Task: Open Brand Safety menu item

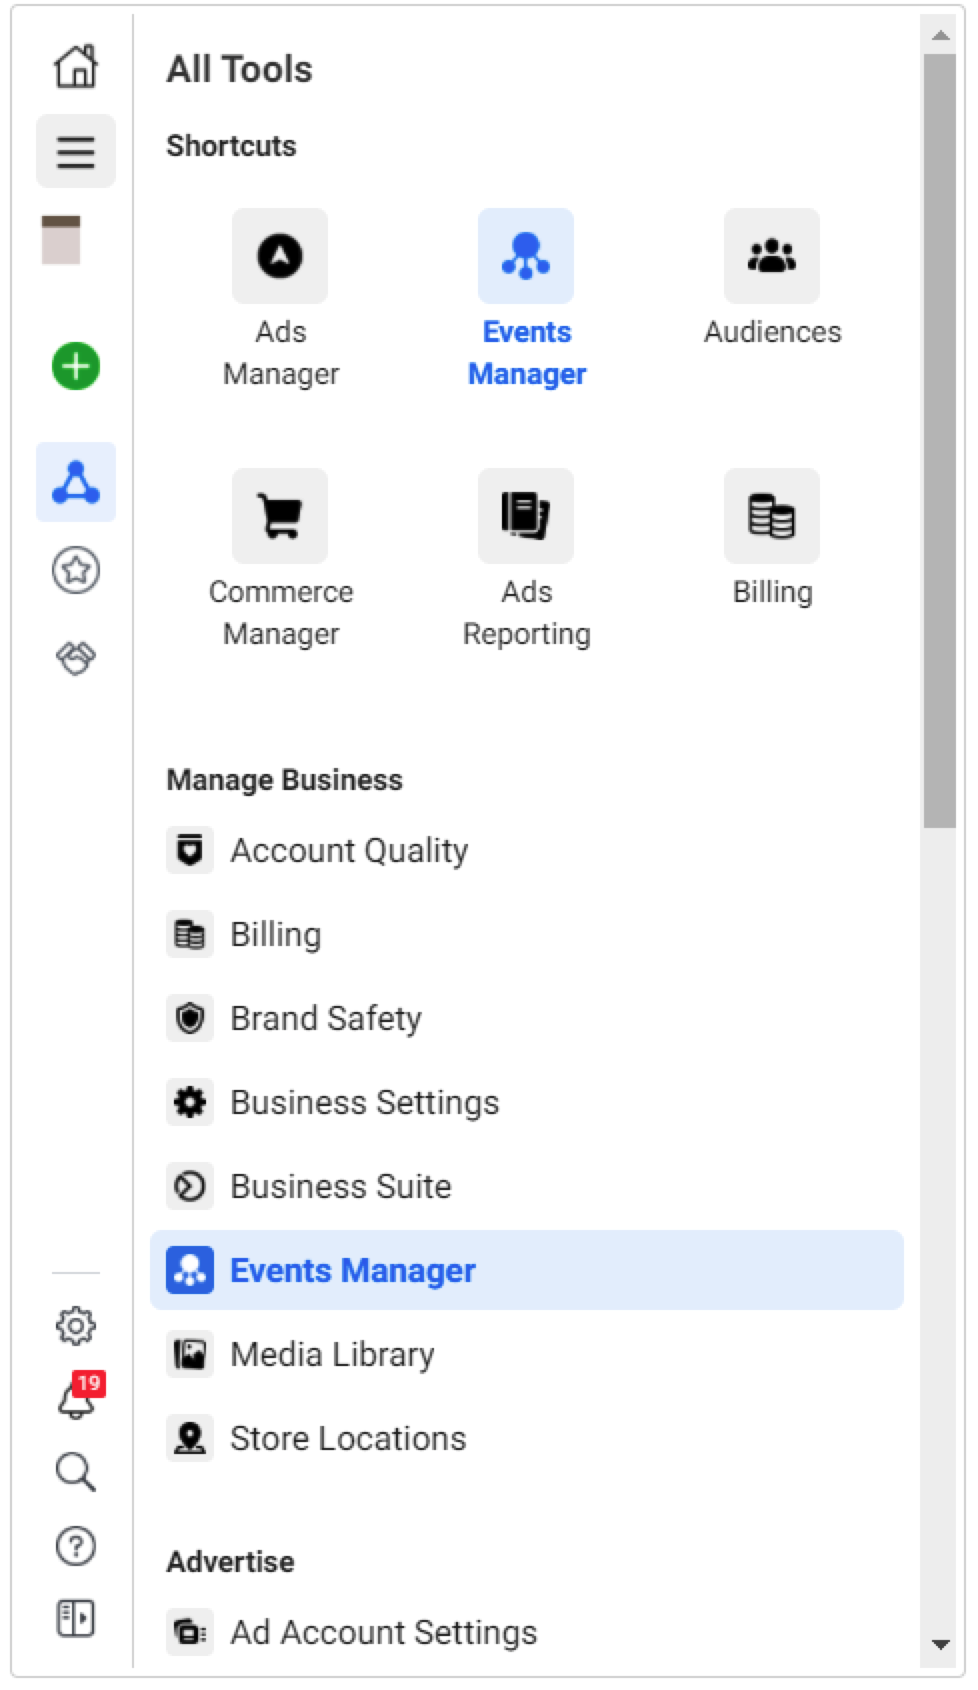Action: pos(527,1018)
